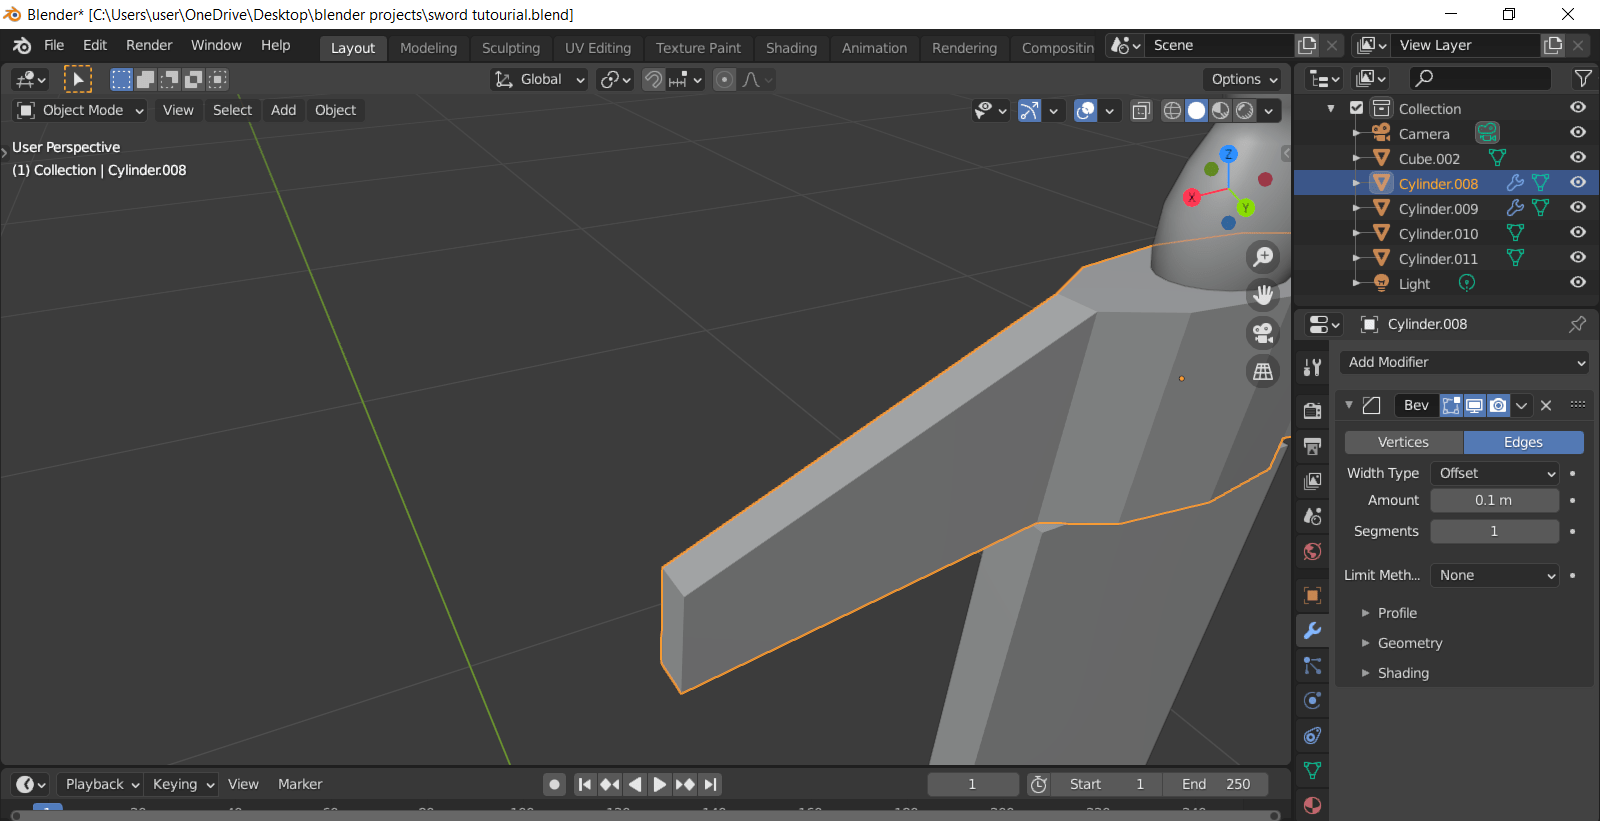Image resolution: width=1600 pixels, height=821 pixels.
Task: Uncheck the Collection checkbox in outliner
Action: (x=1357, y=108)
